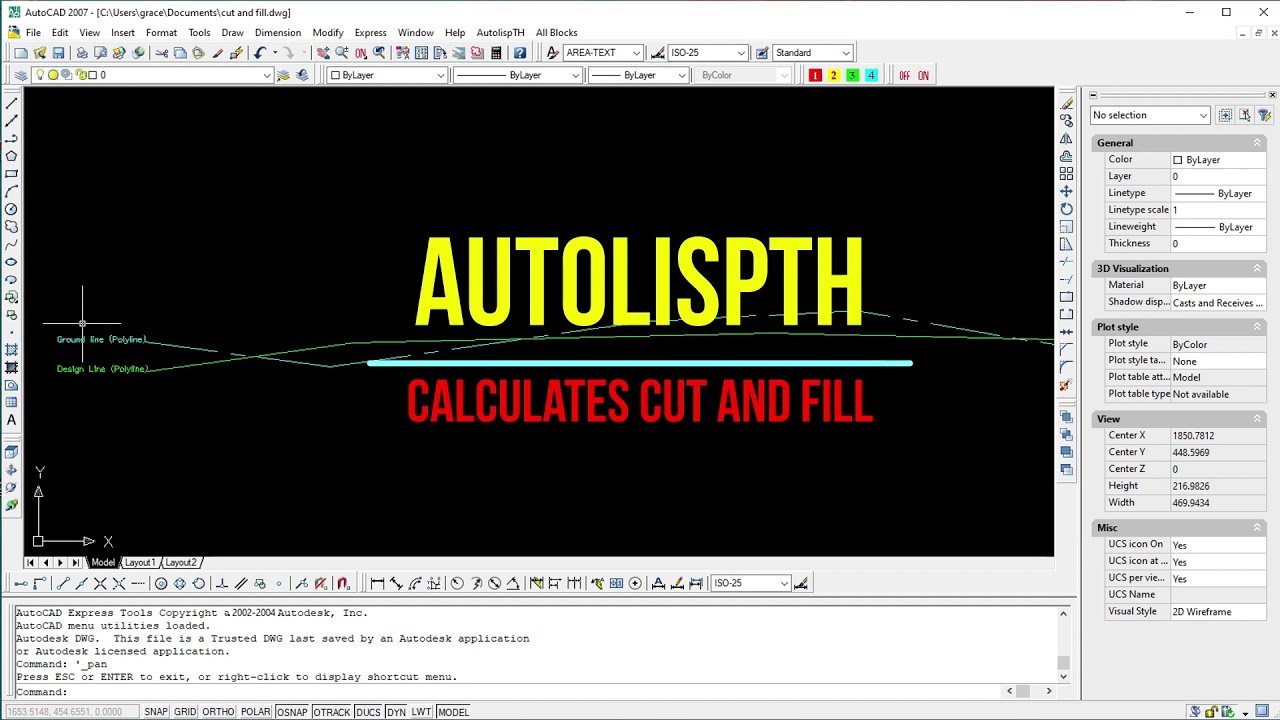Collapse the General section in Properties

(x=1257, y=143)
